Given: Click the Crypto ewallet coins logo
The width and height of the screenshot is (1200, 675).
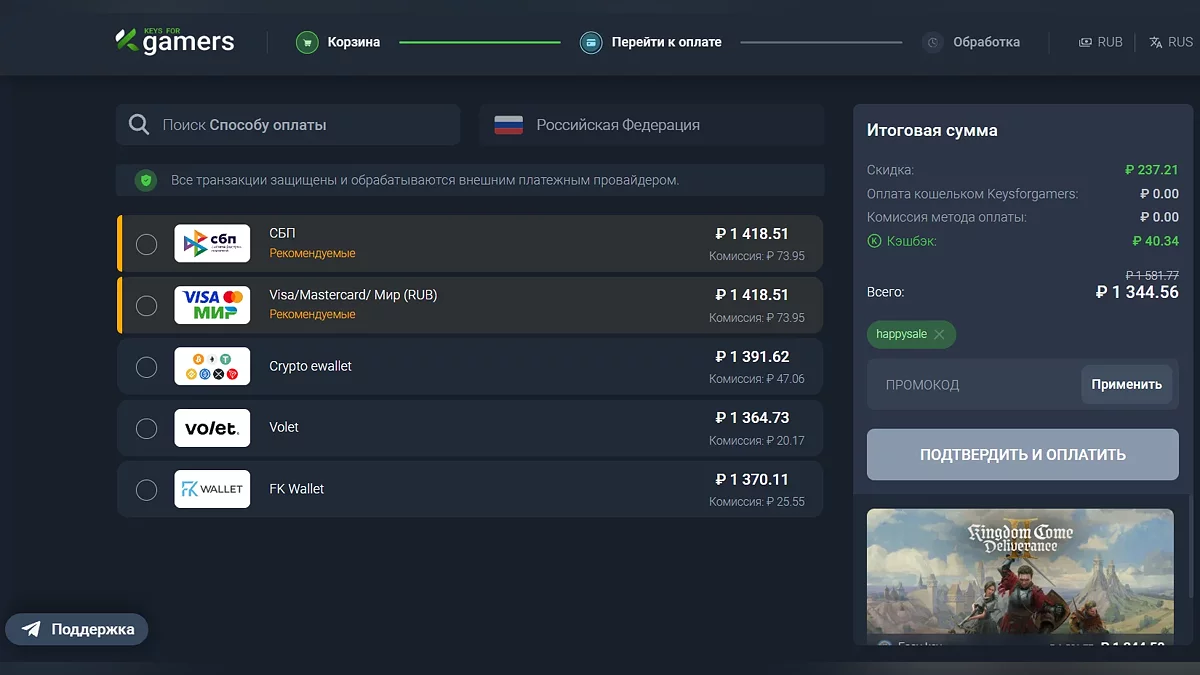Looking at the screenshot, I should 212,366.
